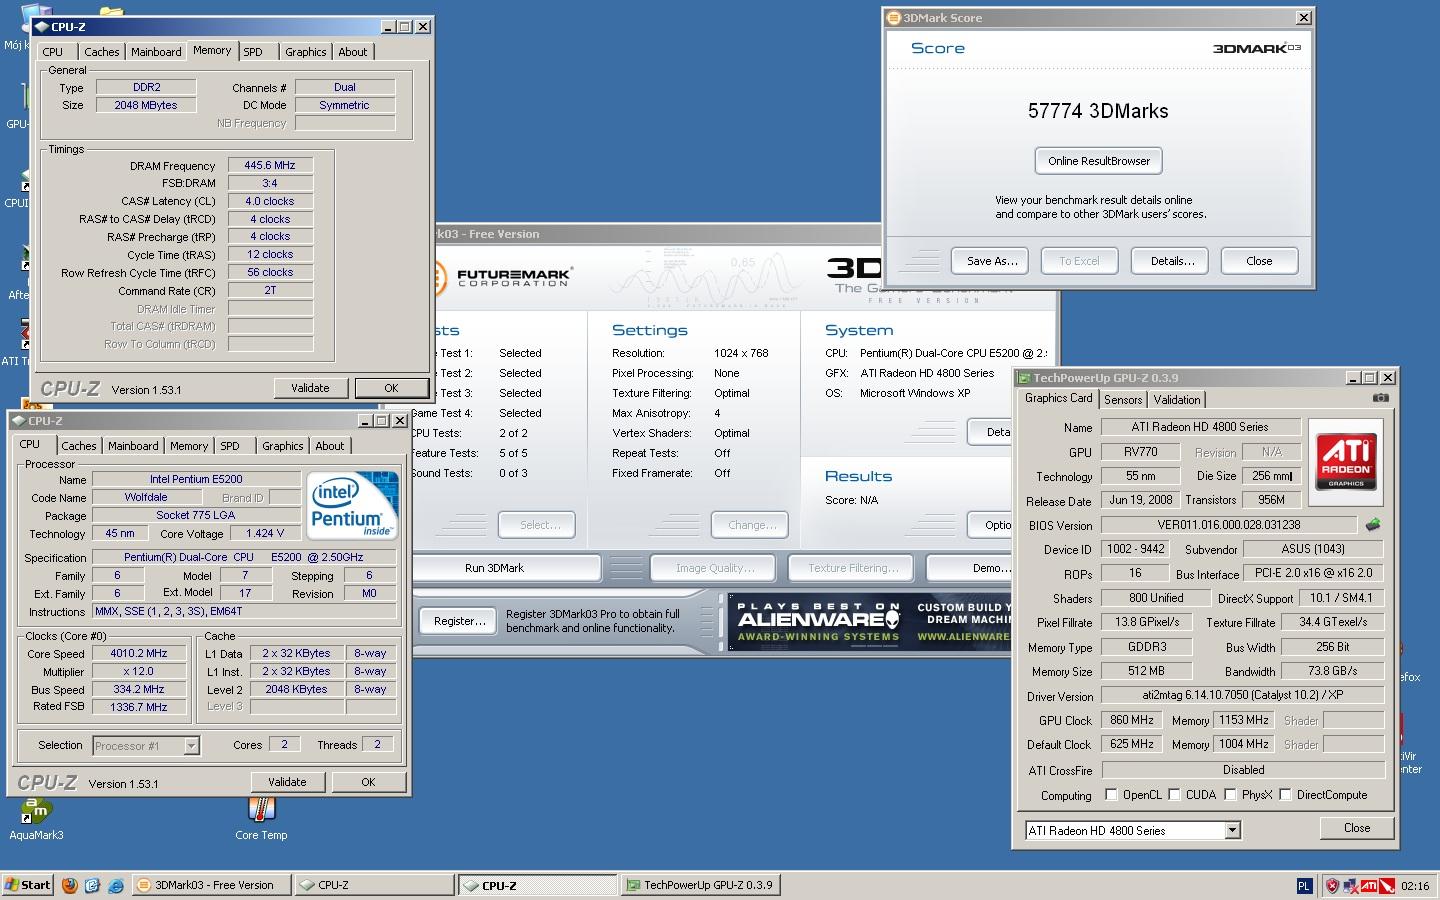Click the Texture Filtering... button
The height and width of the screenshot is (900, 1440).
pyautogui.click(x=852, y=568)
